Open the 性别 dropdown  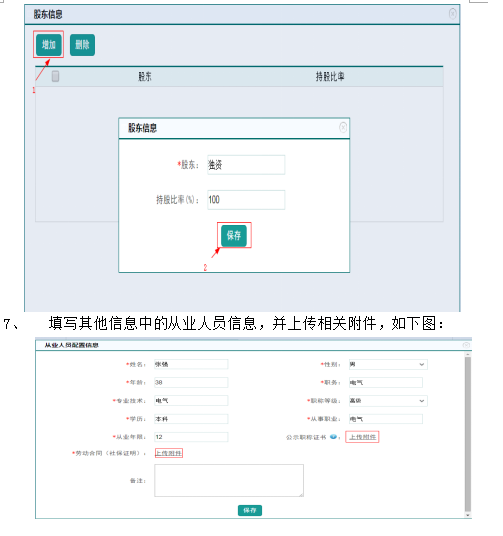point(388,364)
